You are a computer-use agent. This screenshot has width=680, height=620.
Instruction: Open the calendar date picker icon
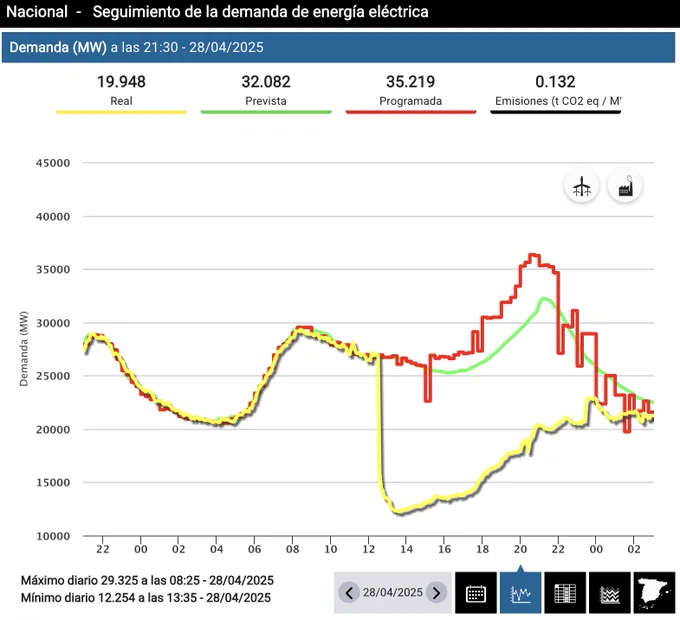[476, 593]
